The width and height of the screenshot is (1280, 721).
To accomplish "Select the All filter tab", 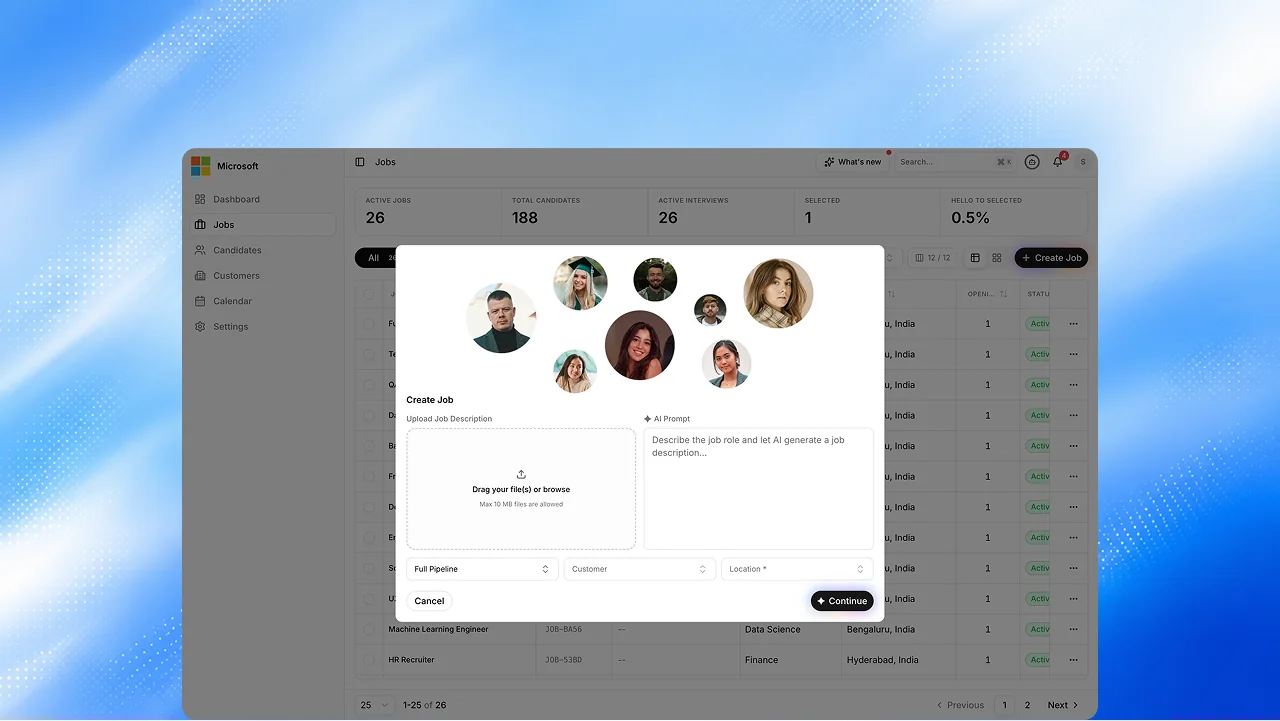I will tap(376, 258).
